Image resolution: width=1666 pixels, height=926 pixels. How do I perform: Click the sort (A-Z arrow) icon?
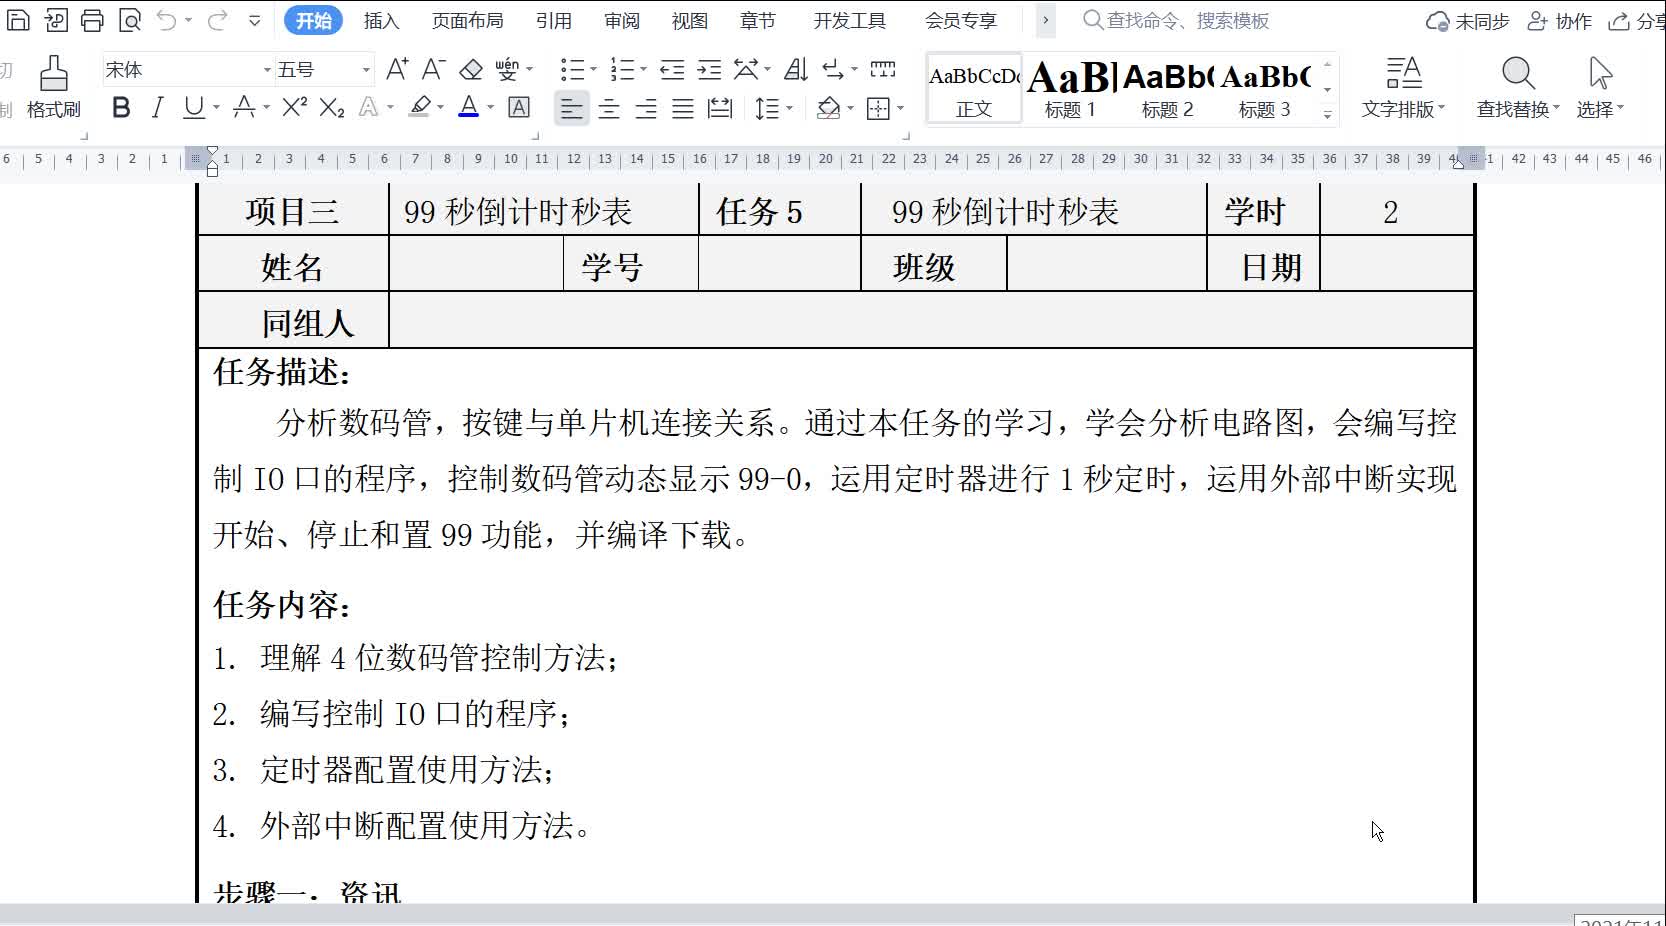pyautogui.click(x=796, y=69)
